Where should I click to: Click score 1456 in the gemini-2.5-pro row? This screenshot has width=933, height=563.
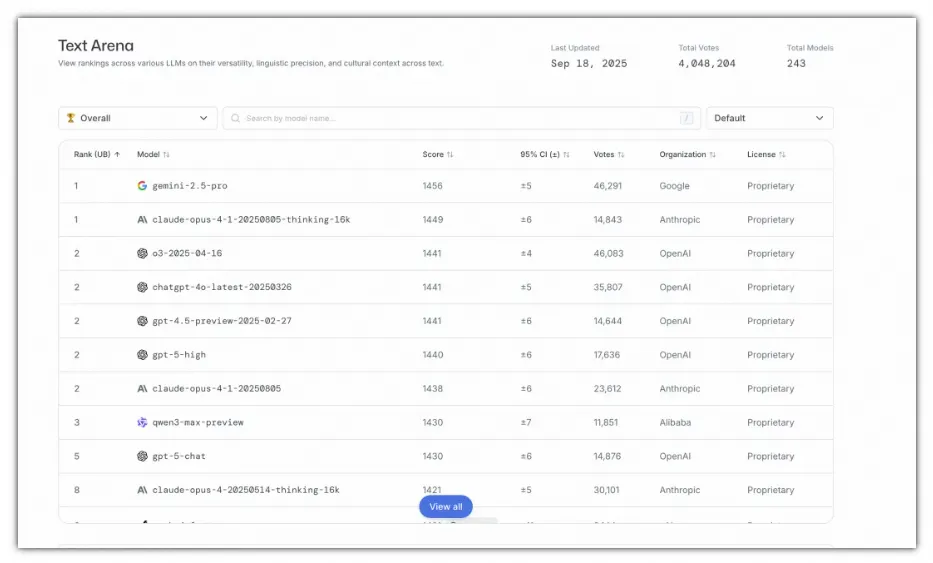tap(433, 186)
